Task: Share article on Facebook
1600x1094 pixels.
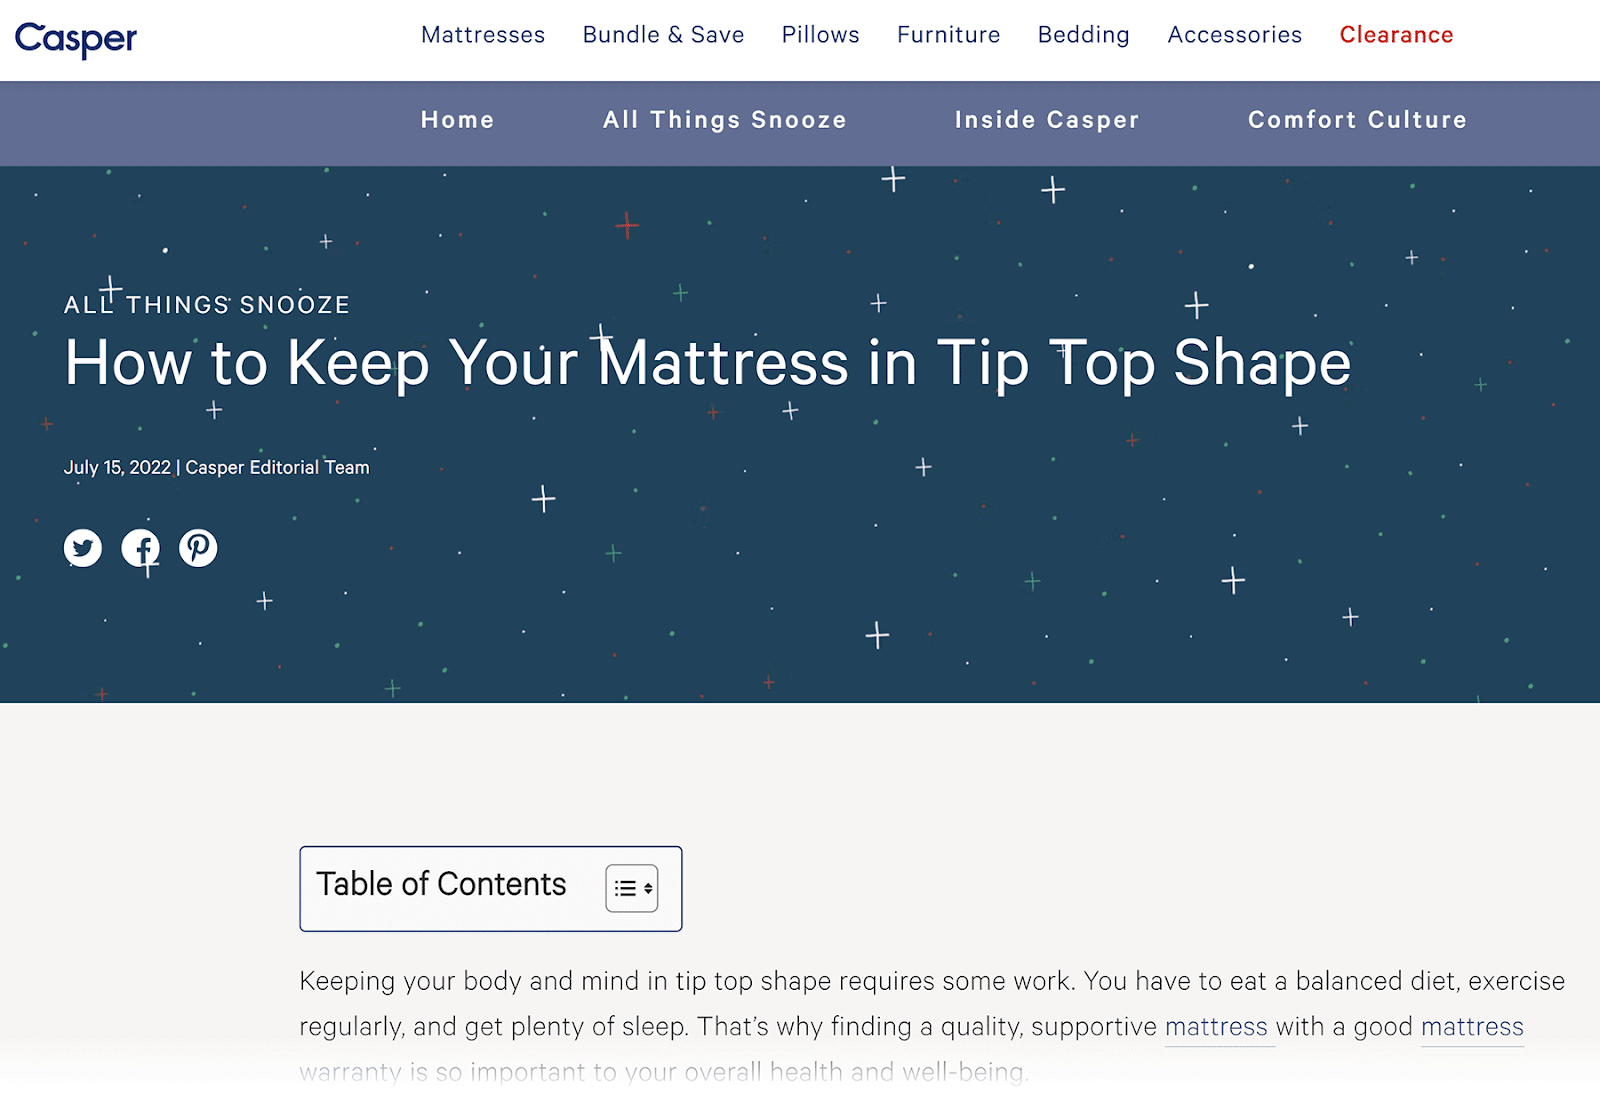Action: pos(141,548)
